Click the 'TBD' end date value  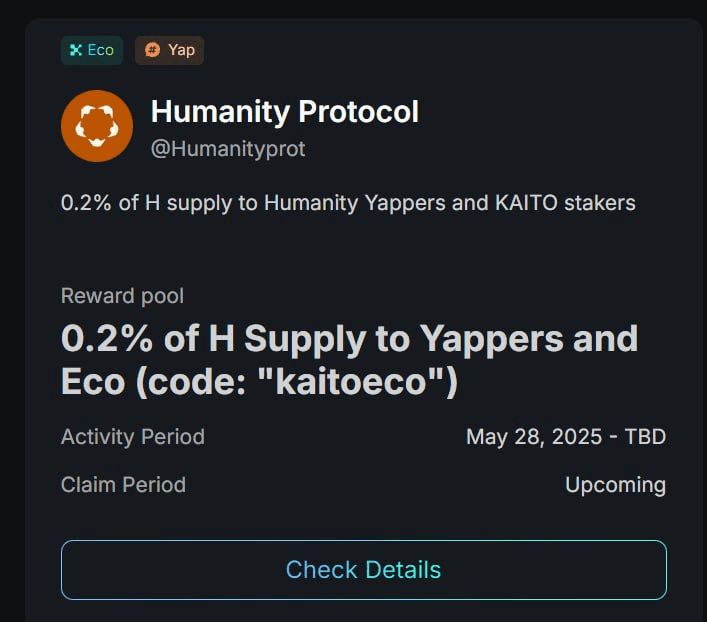tap(645, 437)
